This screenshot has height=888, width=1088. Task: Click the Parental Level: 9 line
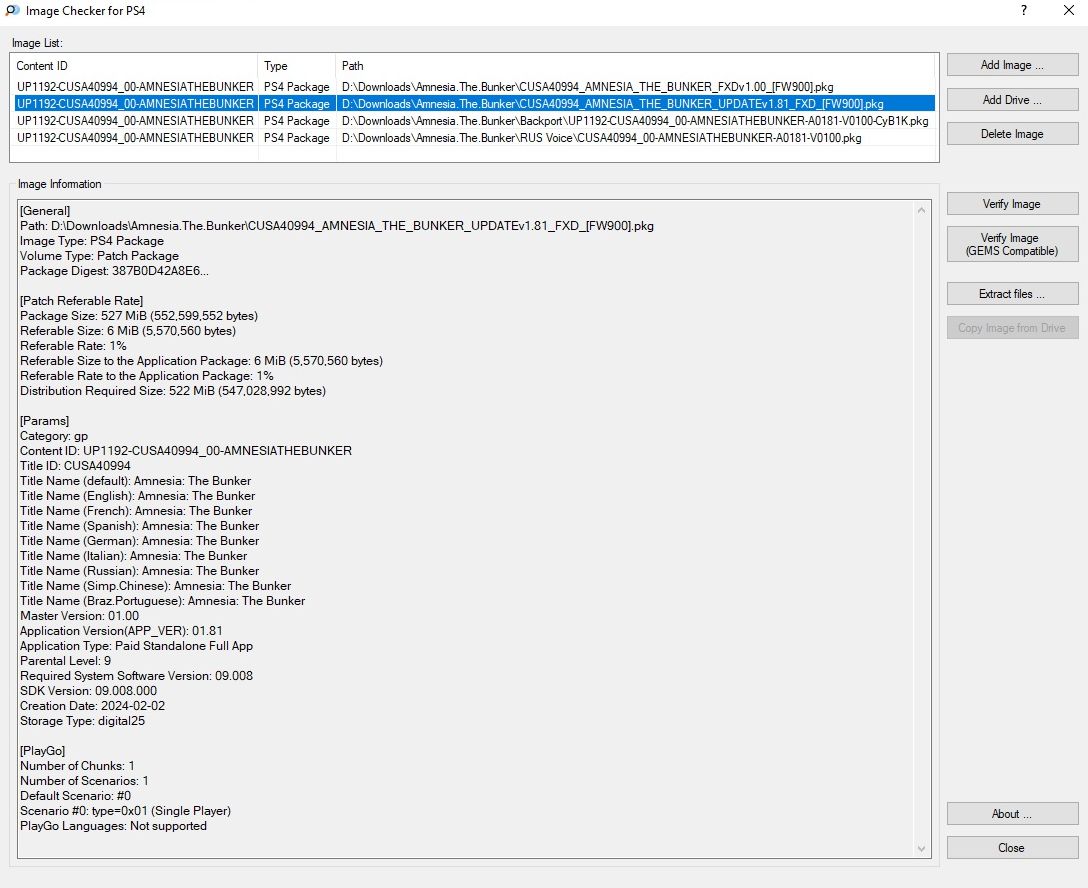pos(65,661)
